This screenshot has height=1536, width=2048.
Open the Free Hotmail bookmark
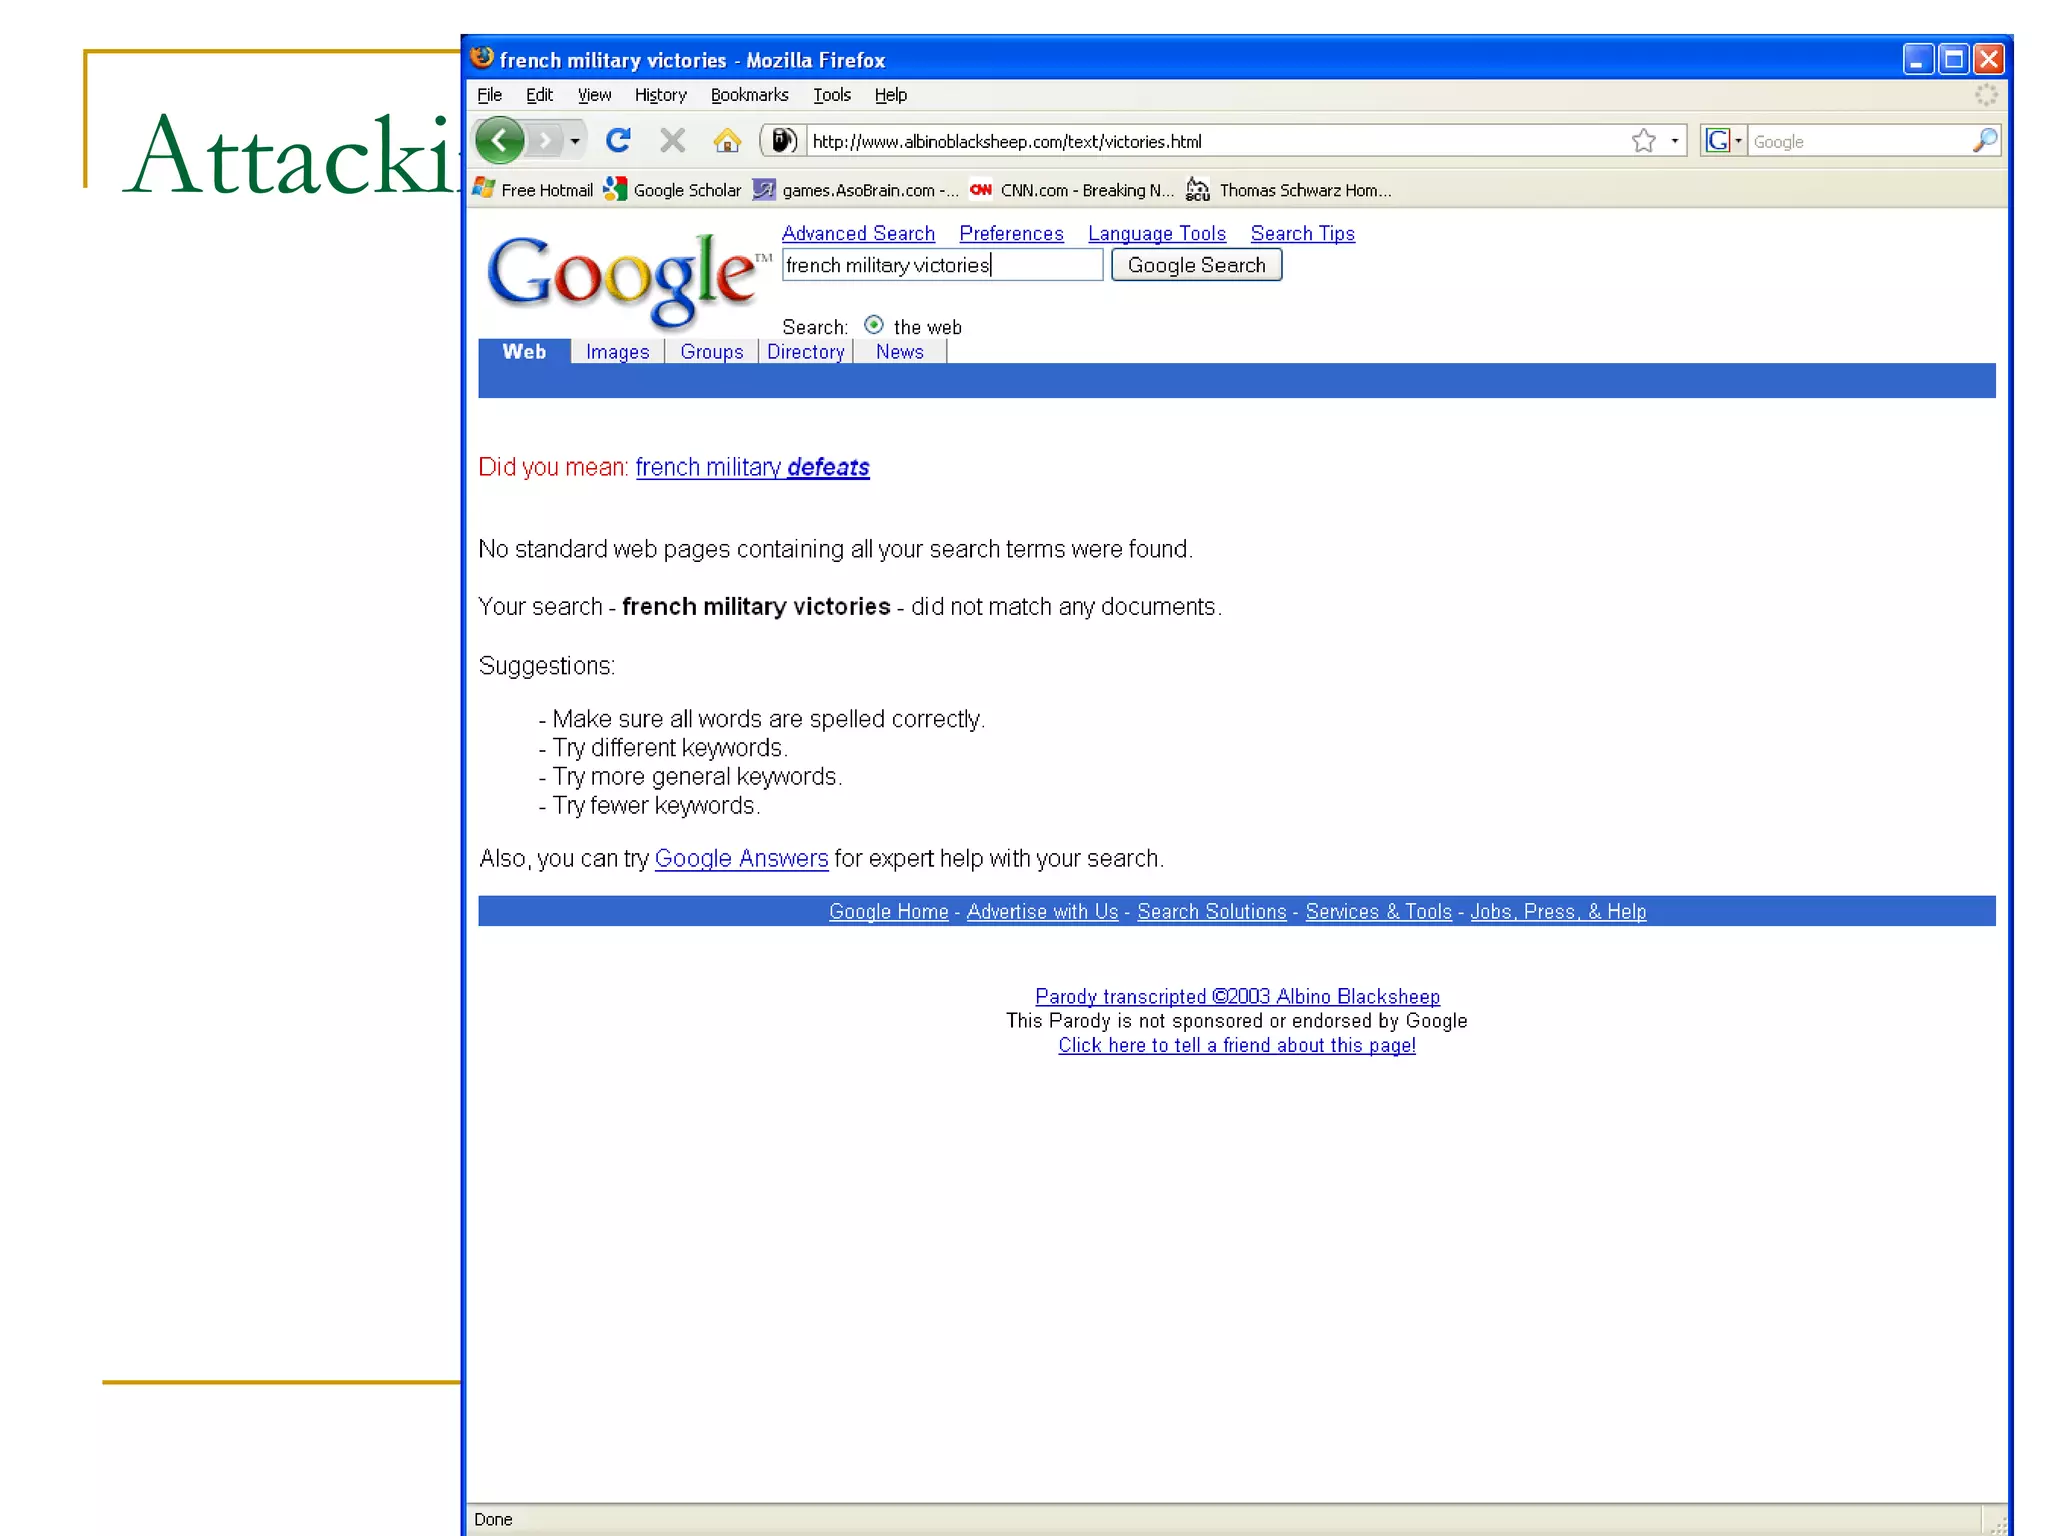click(534, 189)
